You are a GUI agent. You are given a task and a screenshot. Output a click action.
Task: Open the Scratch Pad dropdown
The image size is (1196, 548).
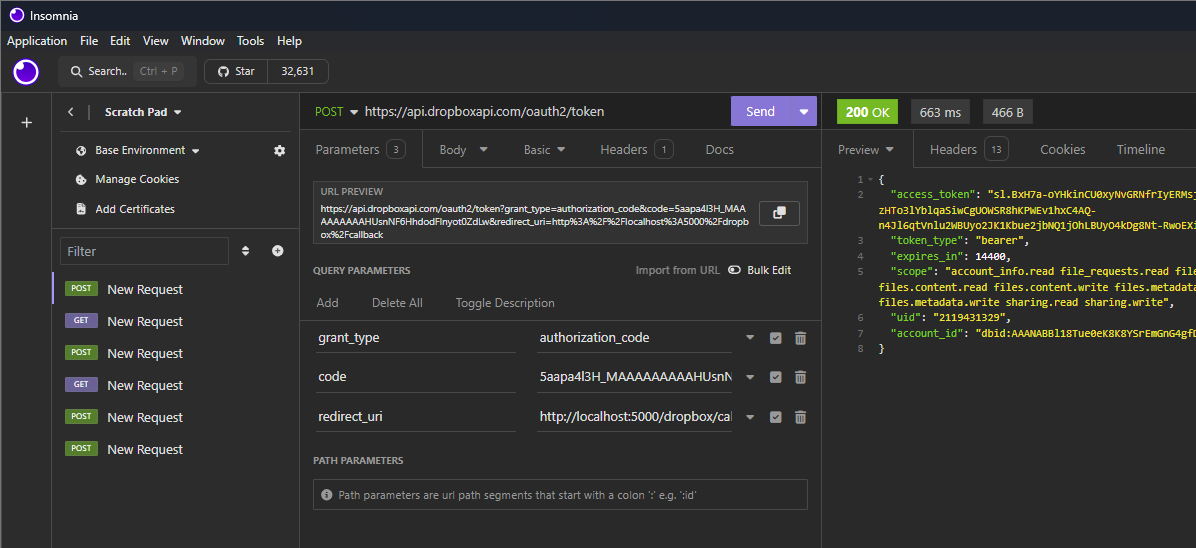pos(143,112)
